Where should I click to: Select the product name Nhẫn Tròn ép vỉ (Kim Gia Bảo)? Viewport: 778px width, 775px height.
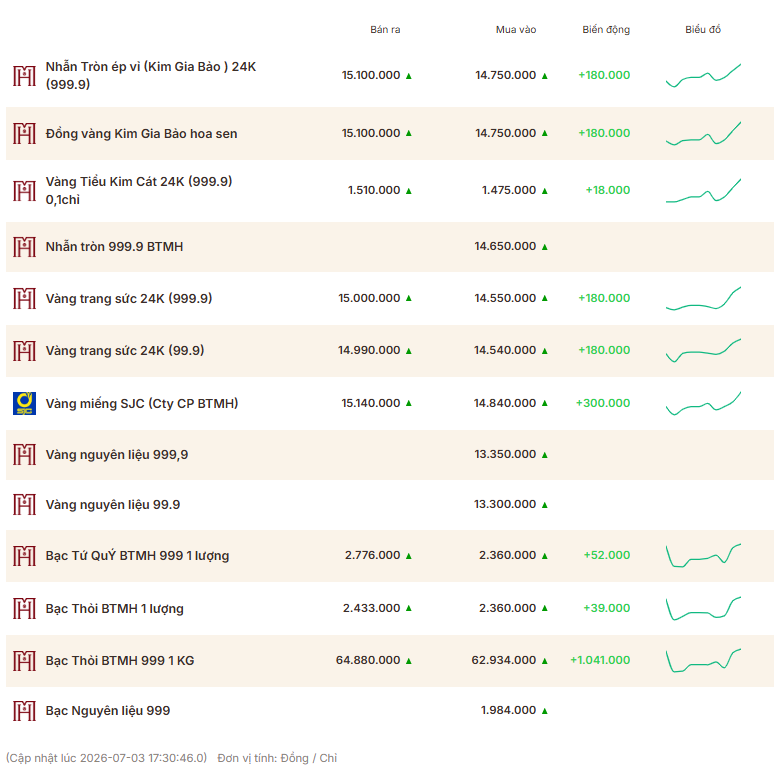(x=151, y=75)
